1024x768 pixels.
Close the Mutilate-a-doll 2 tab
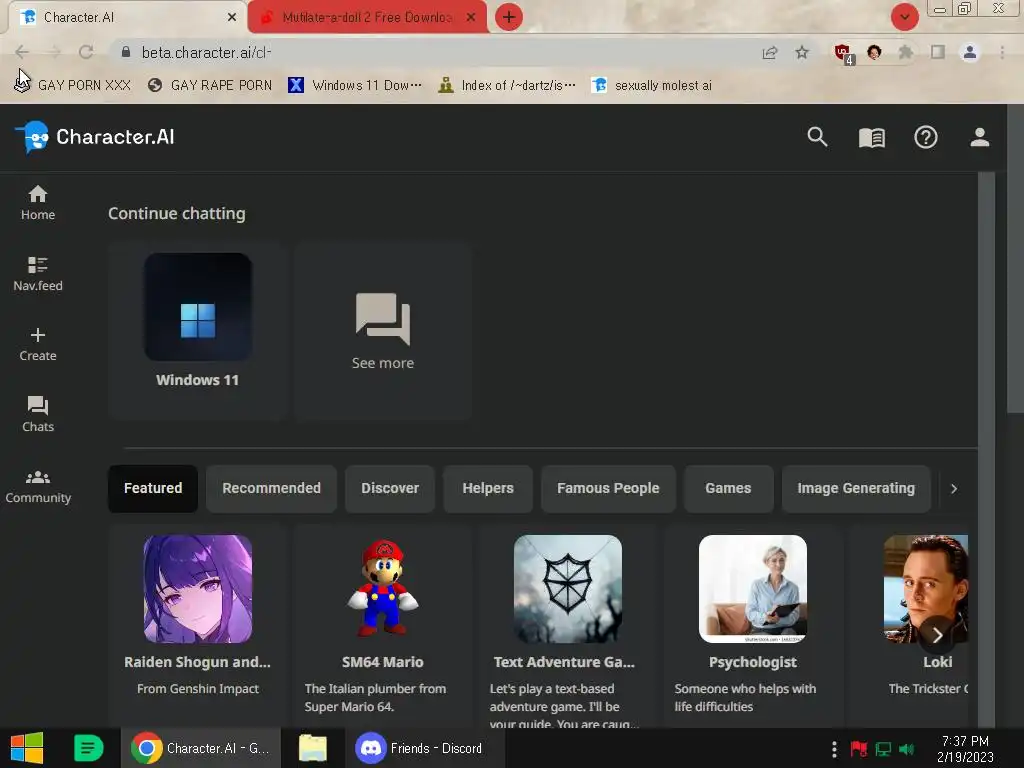pyautogui.click(x=471, y=18)
